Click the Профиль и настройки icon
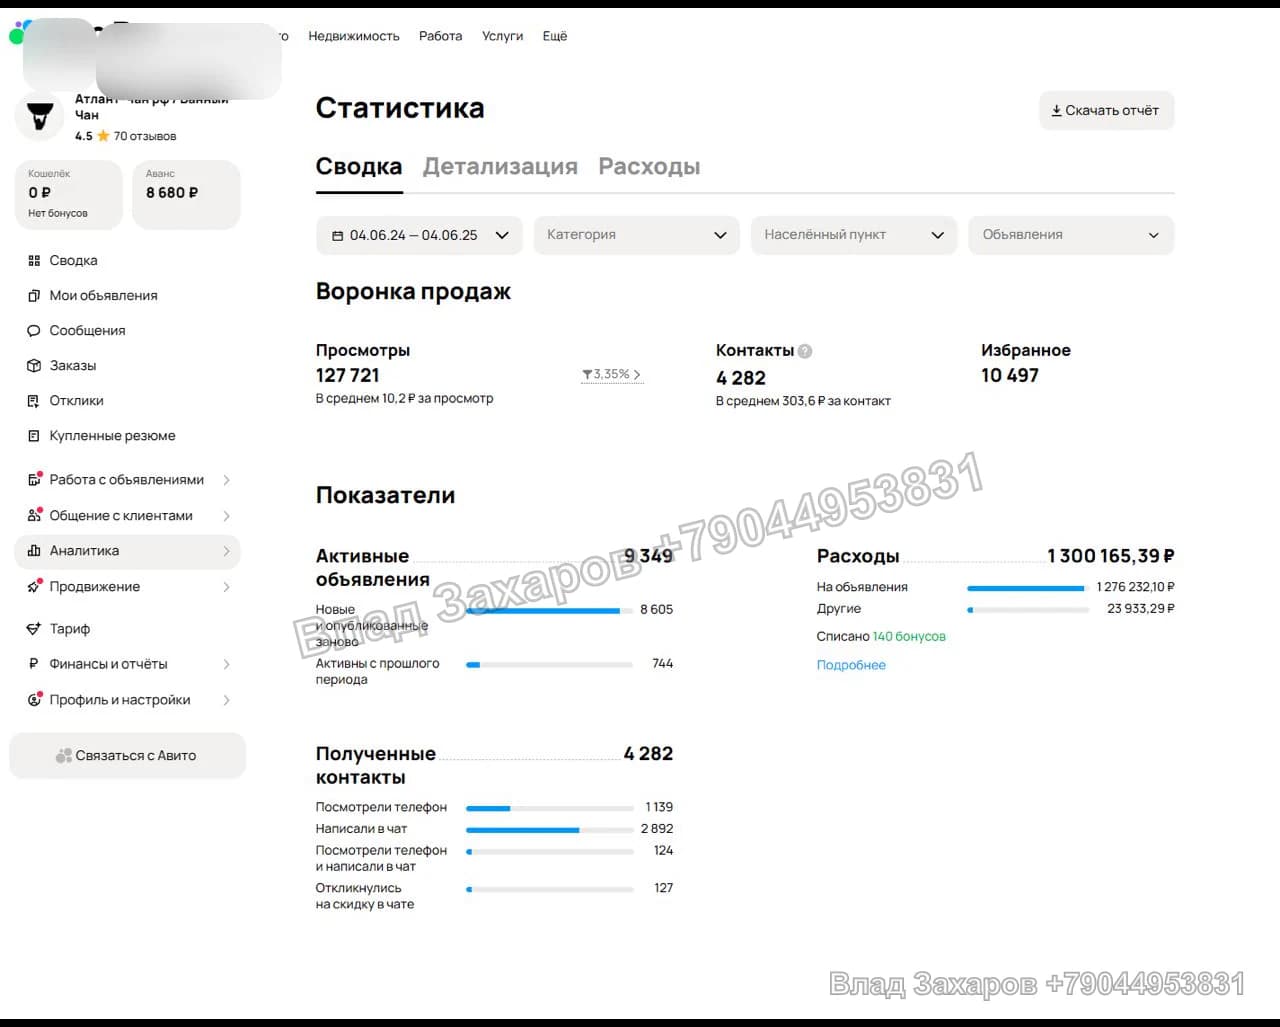 pos(35,700)
